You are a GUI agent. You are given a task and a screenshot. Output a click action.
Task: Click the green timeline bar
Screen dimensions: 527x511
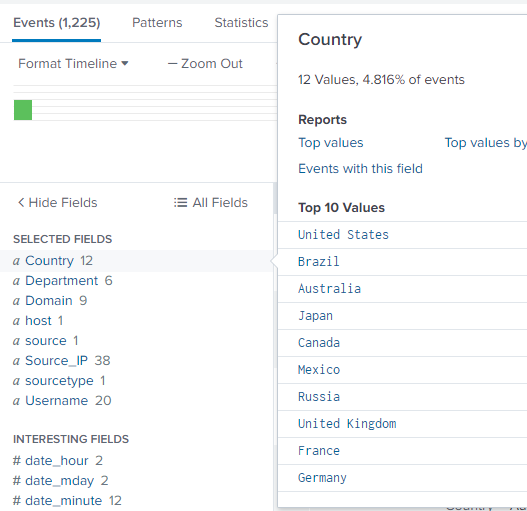(x=23, y=110)
